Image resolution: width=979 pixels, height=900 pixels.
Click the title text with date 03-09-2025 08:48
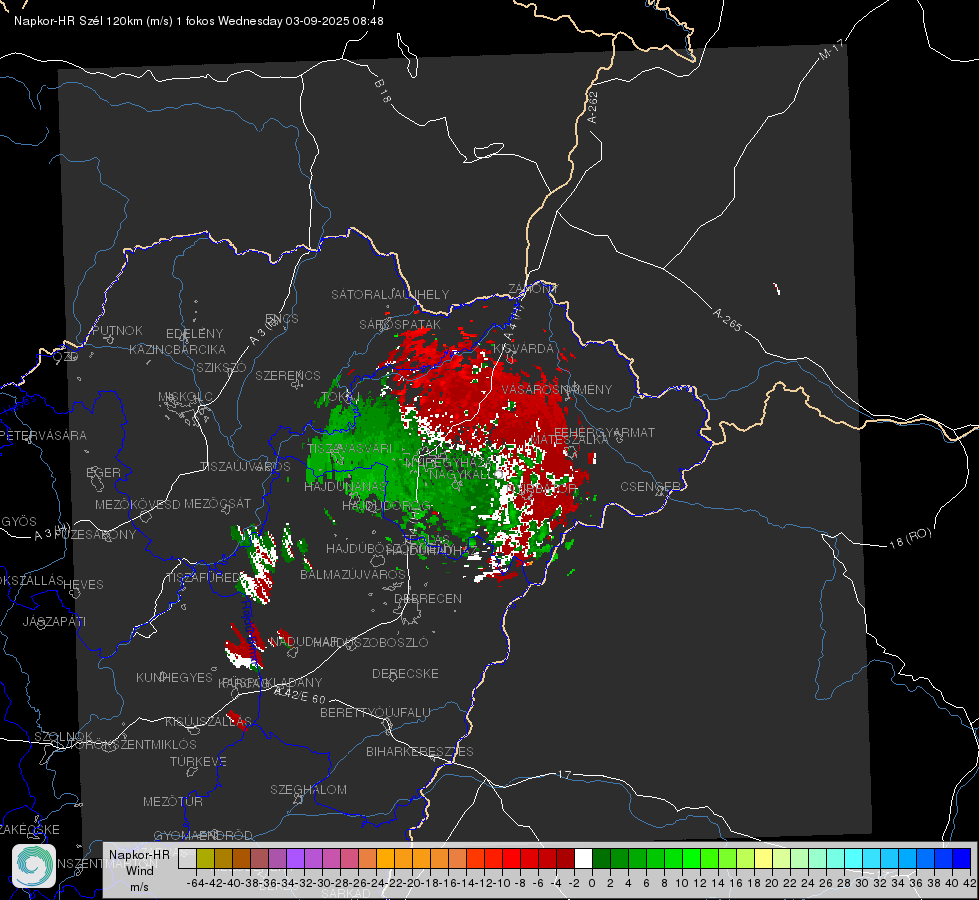[199, 21]
